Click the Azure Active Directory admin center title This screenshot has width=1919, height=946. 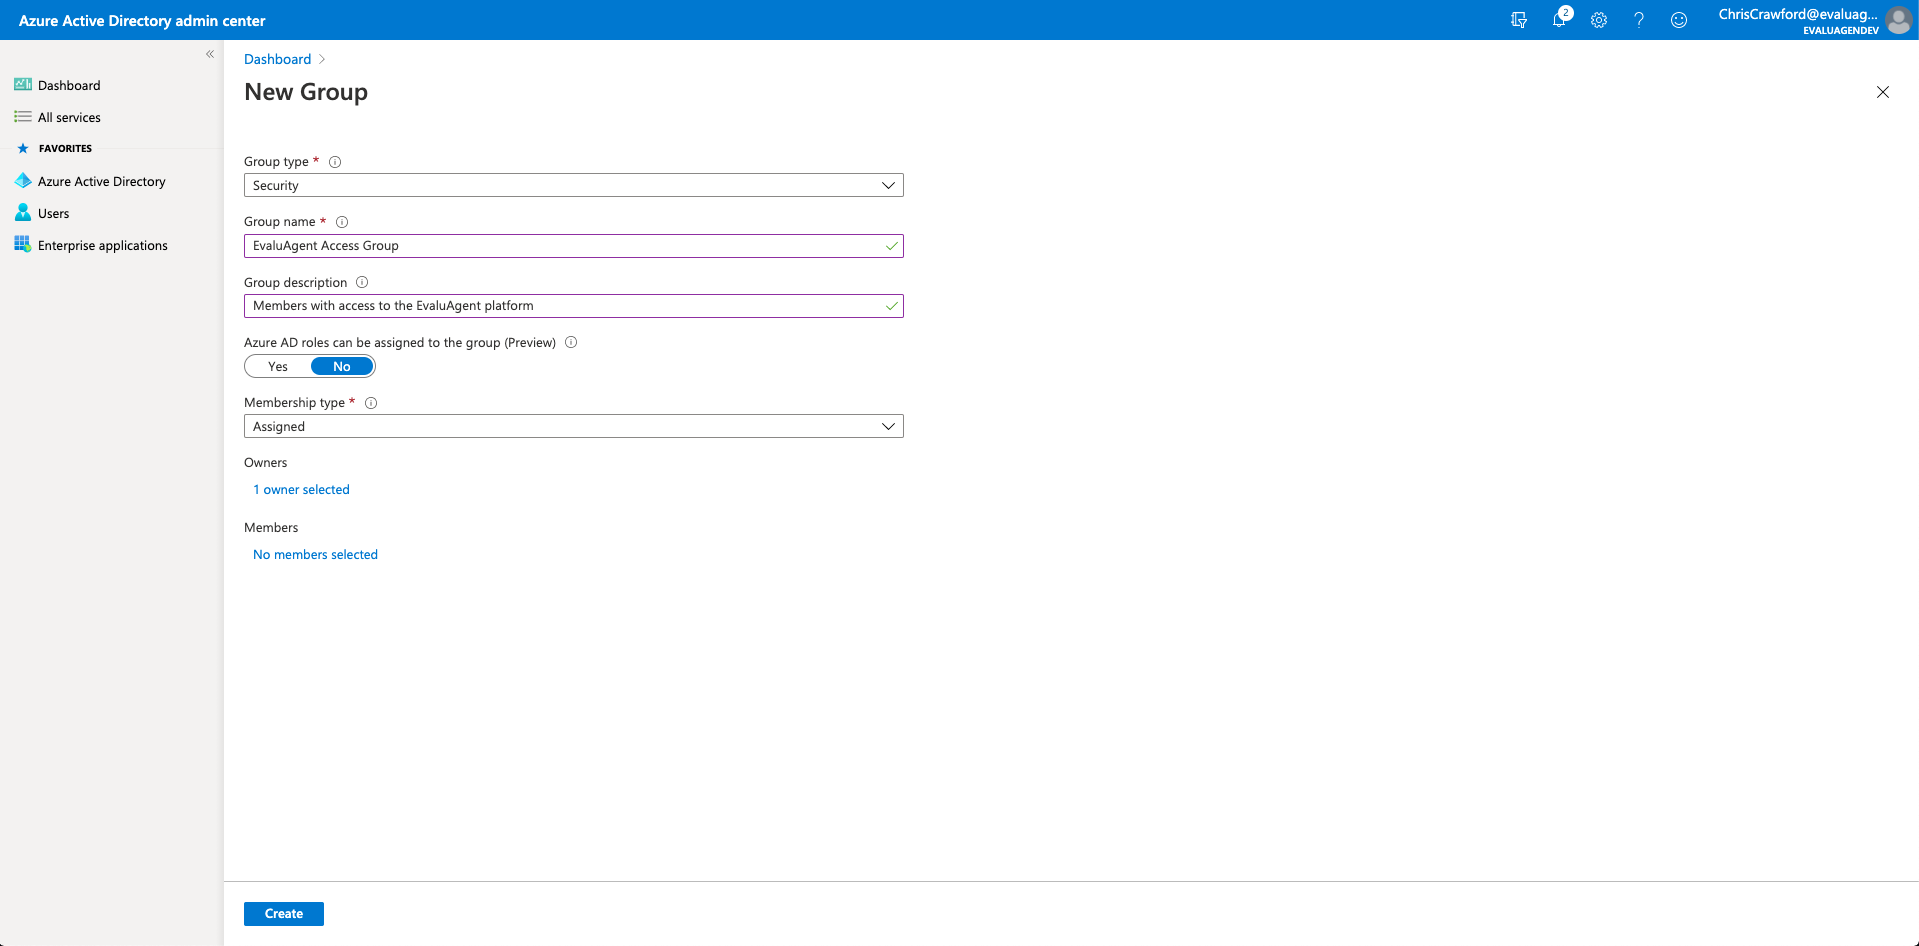[142, 20]
